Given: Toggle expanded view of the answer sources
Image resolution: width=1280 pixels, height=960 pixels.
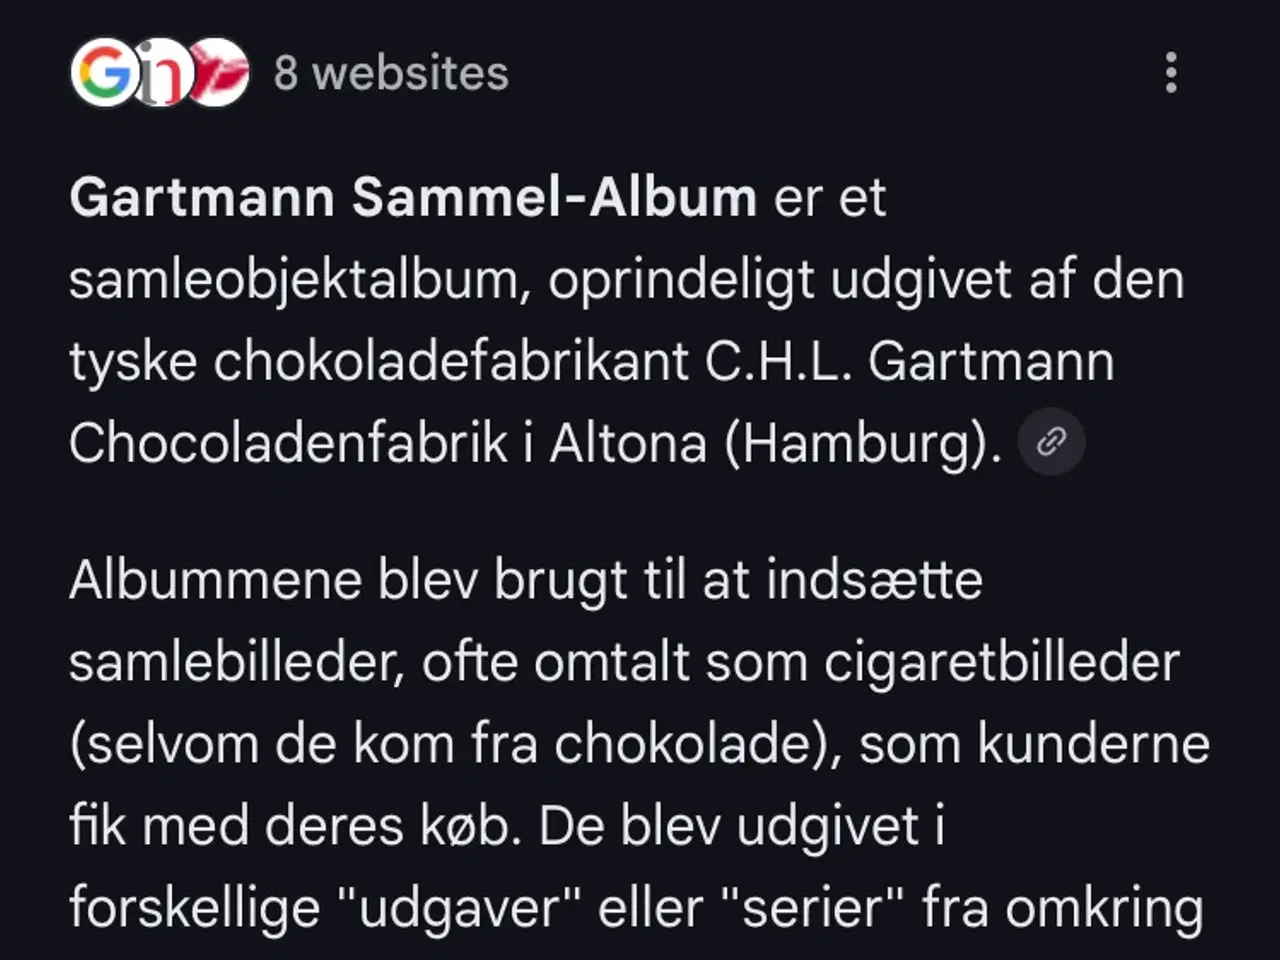Looking at the screenshot, I should [x=390, y=73].
